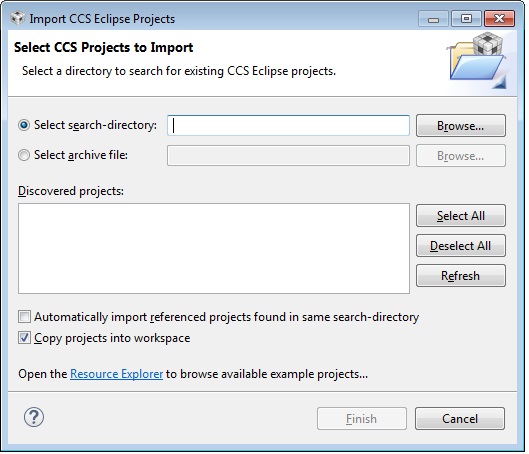Open the Resource Explorer link
The image size is (529, 454).
[x=116, y=374]
